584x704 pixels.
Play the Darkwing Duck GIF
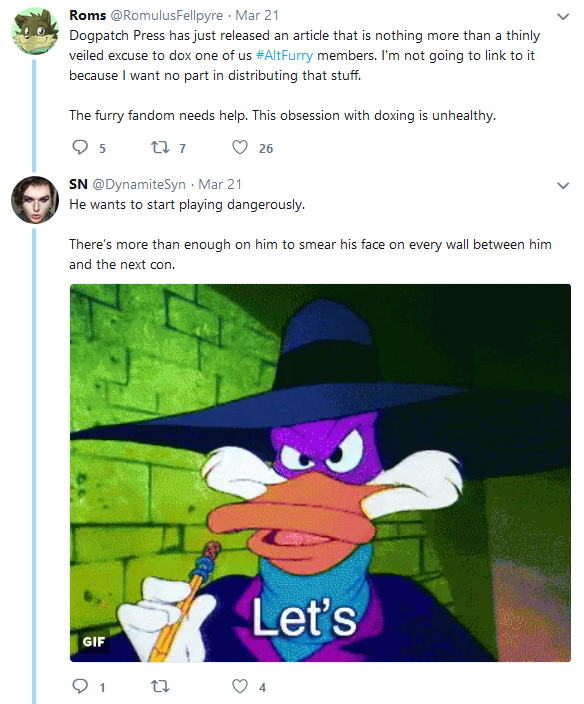click(x=320, y=473)
